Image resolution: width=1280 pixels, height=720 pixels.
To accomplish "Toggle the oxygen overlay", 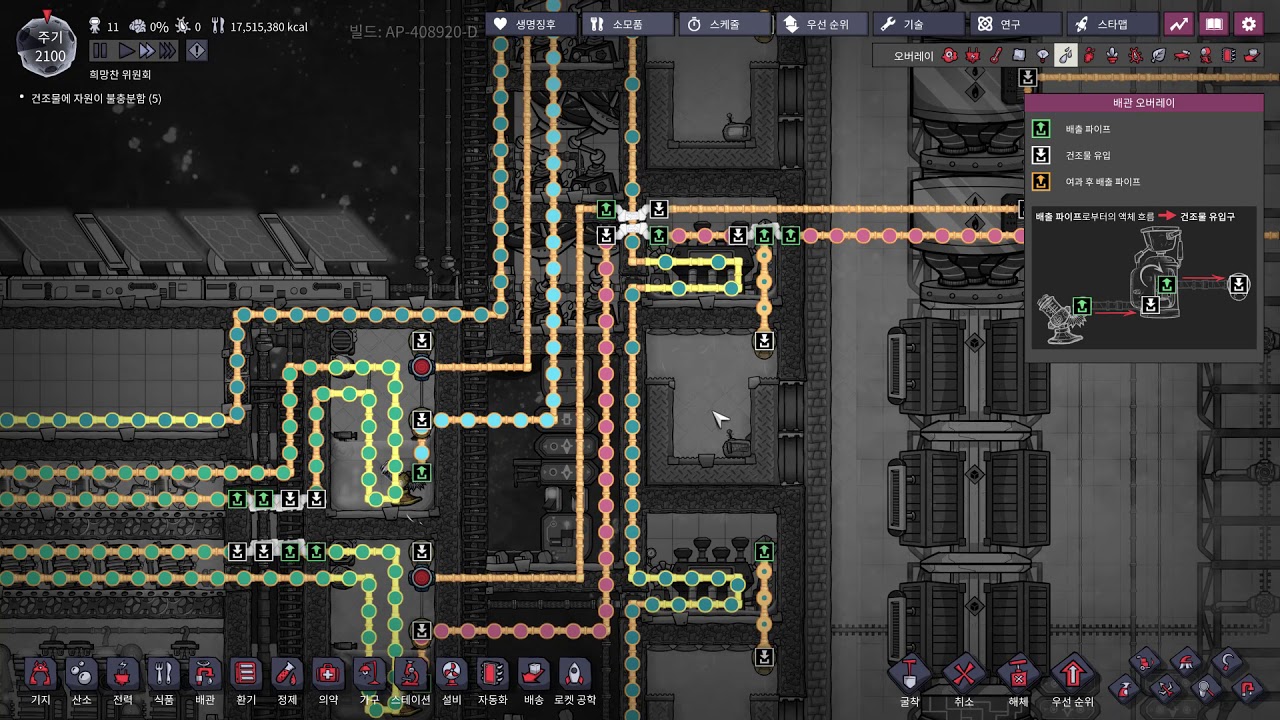I will click(x=949, y=55).
